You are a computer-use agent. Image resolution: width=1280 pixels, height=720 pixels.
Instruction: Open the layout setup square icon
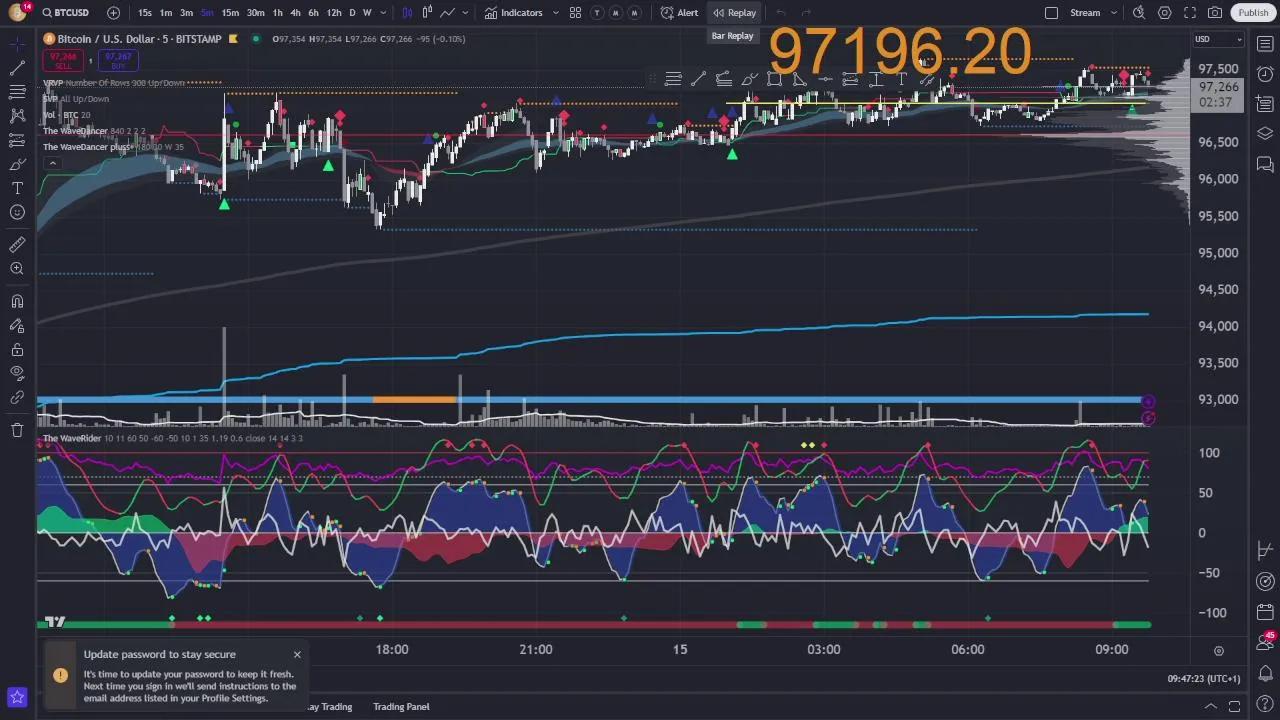pyautogui.click(x=1051, y=13)
